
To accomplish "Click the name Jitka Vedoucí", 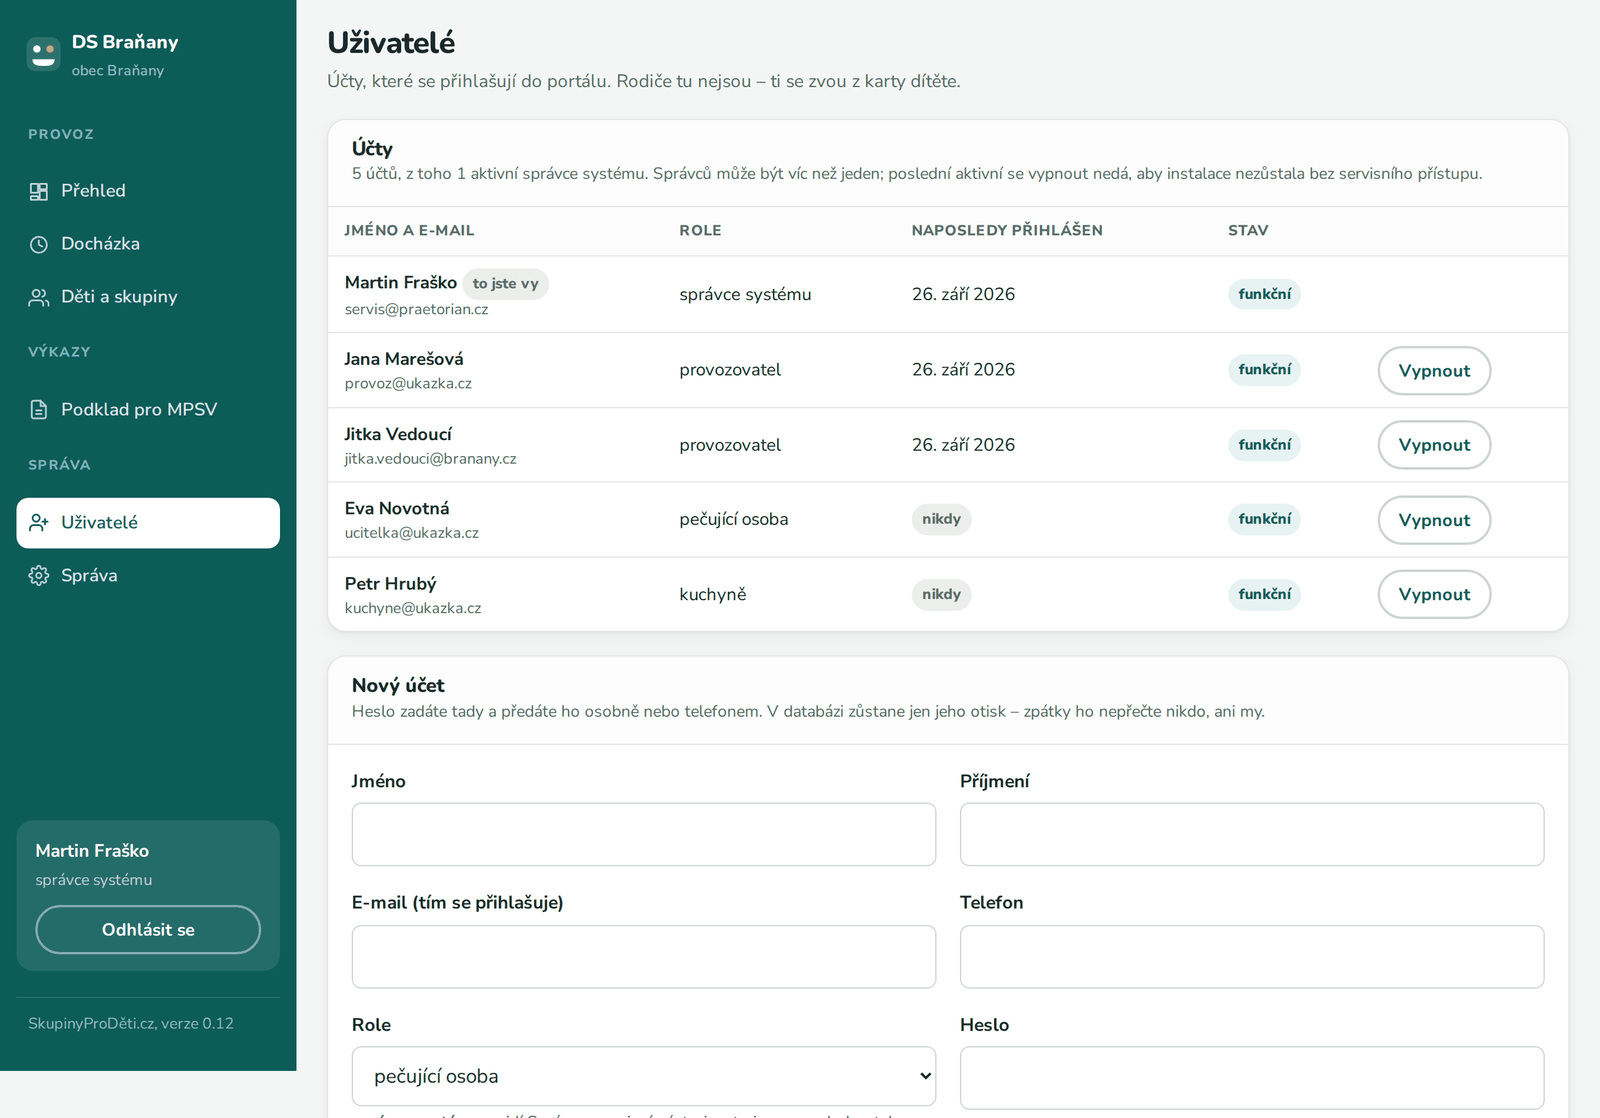I will click(x=398, y=434).
